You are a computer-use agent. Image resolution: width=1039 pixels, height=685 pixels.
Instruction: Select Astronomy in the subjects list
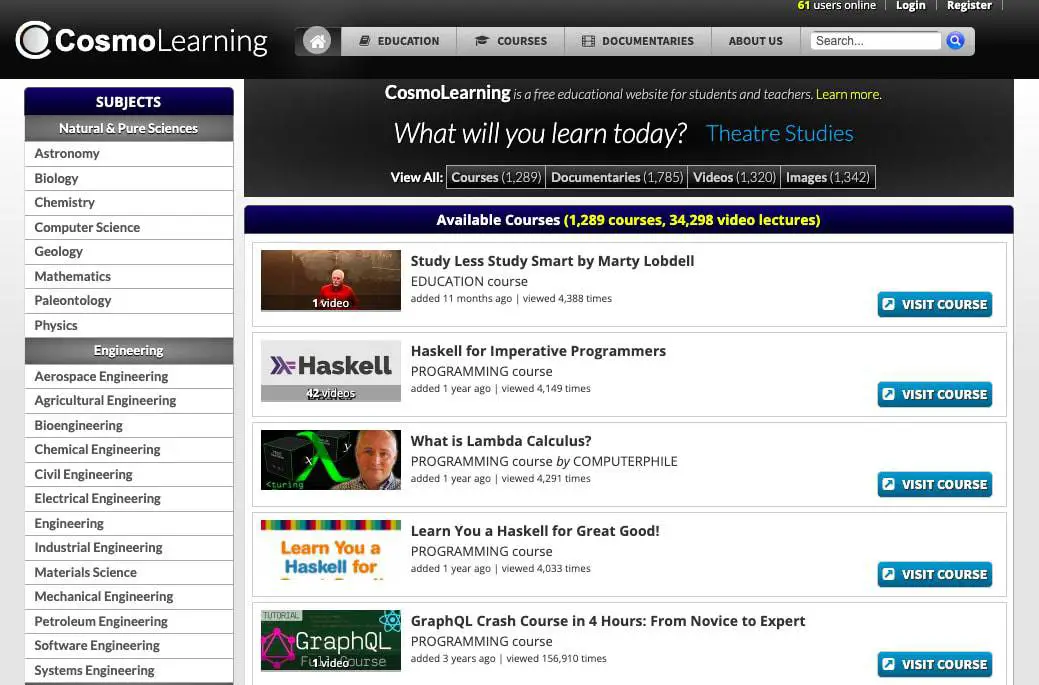129,154
